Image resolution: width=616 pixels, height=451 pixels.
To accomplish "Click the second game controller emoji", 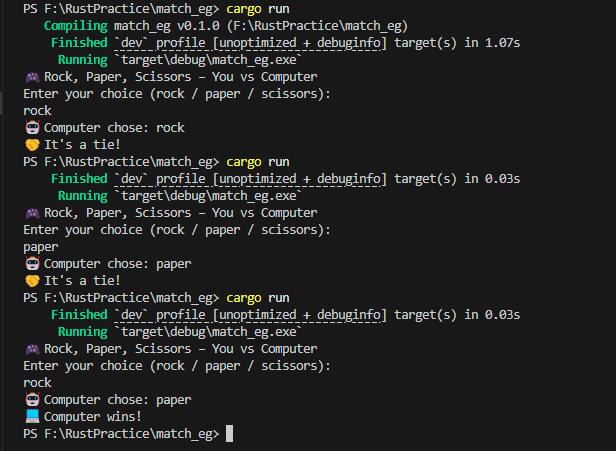I will [32, 213].
